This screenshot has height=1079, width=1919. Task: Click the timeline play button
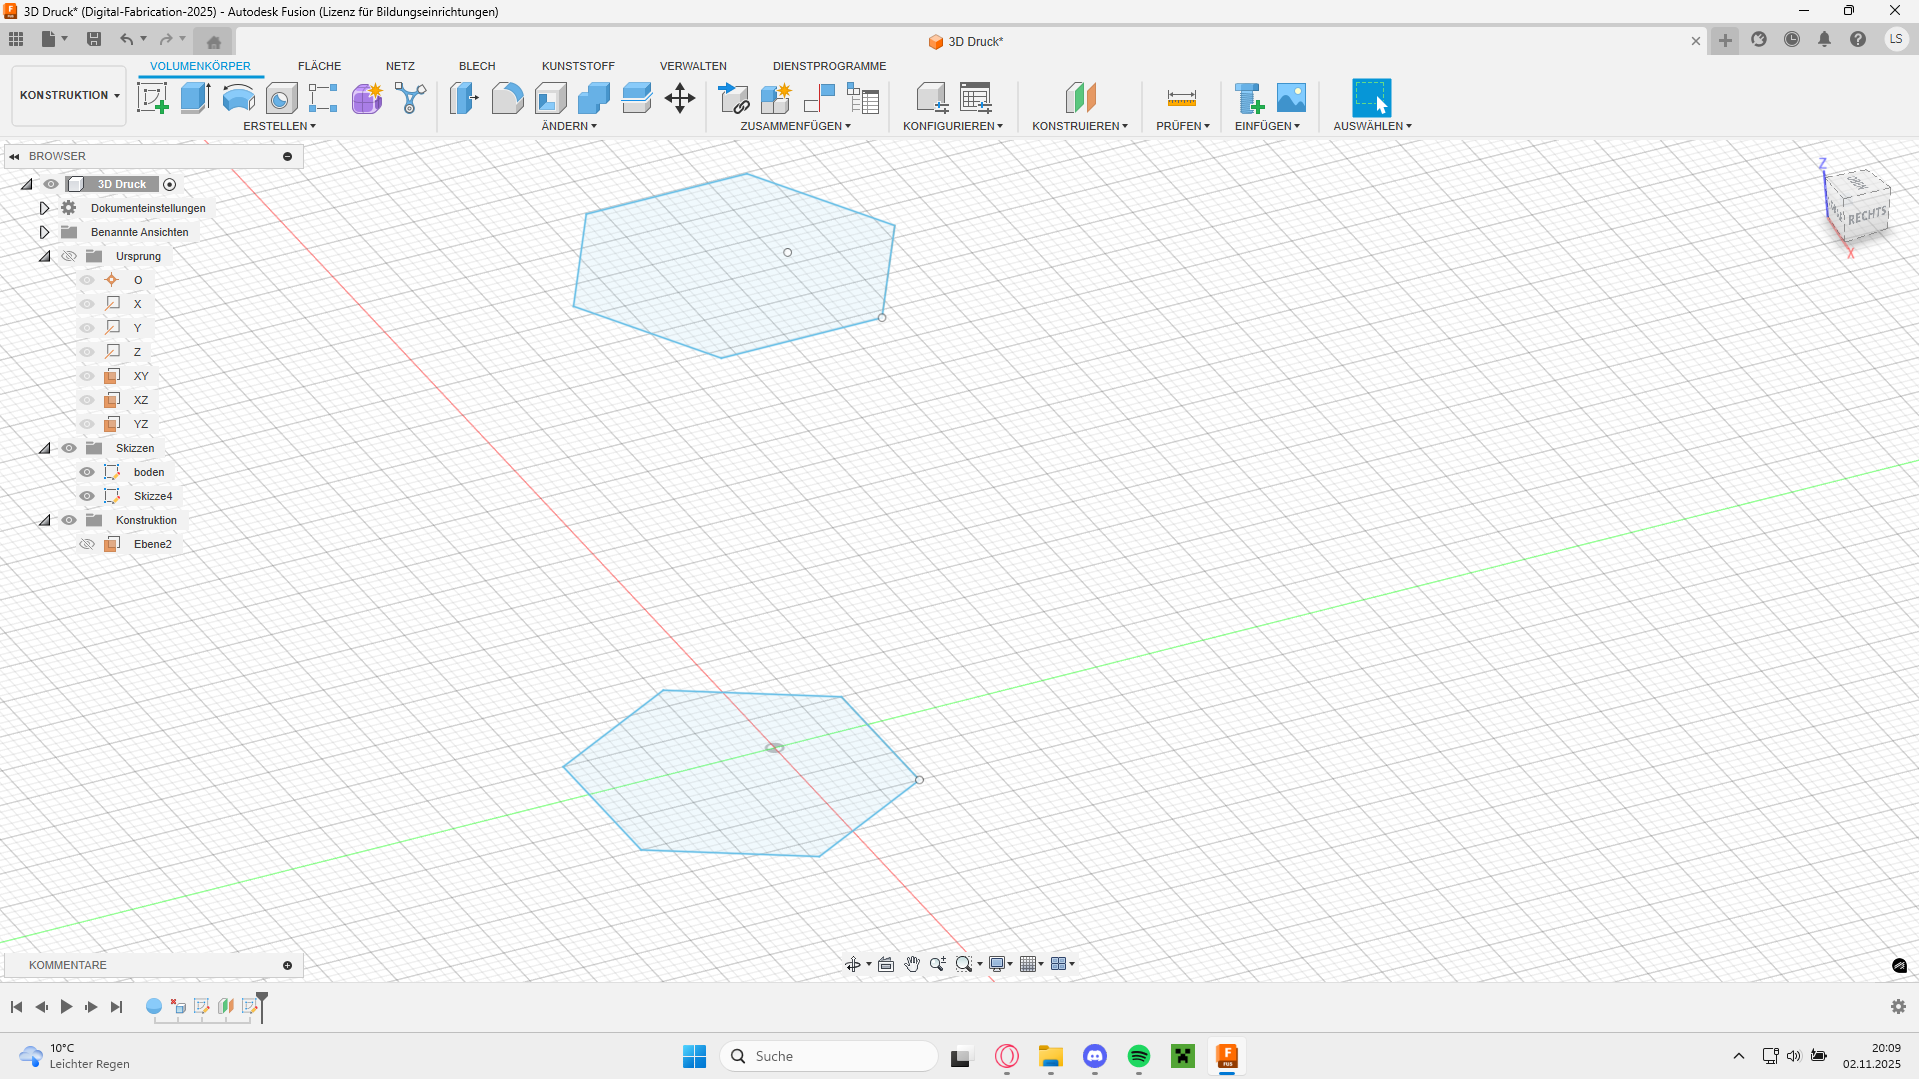tap(66, 1006)
